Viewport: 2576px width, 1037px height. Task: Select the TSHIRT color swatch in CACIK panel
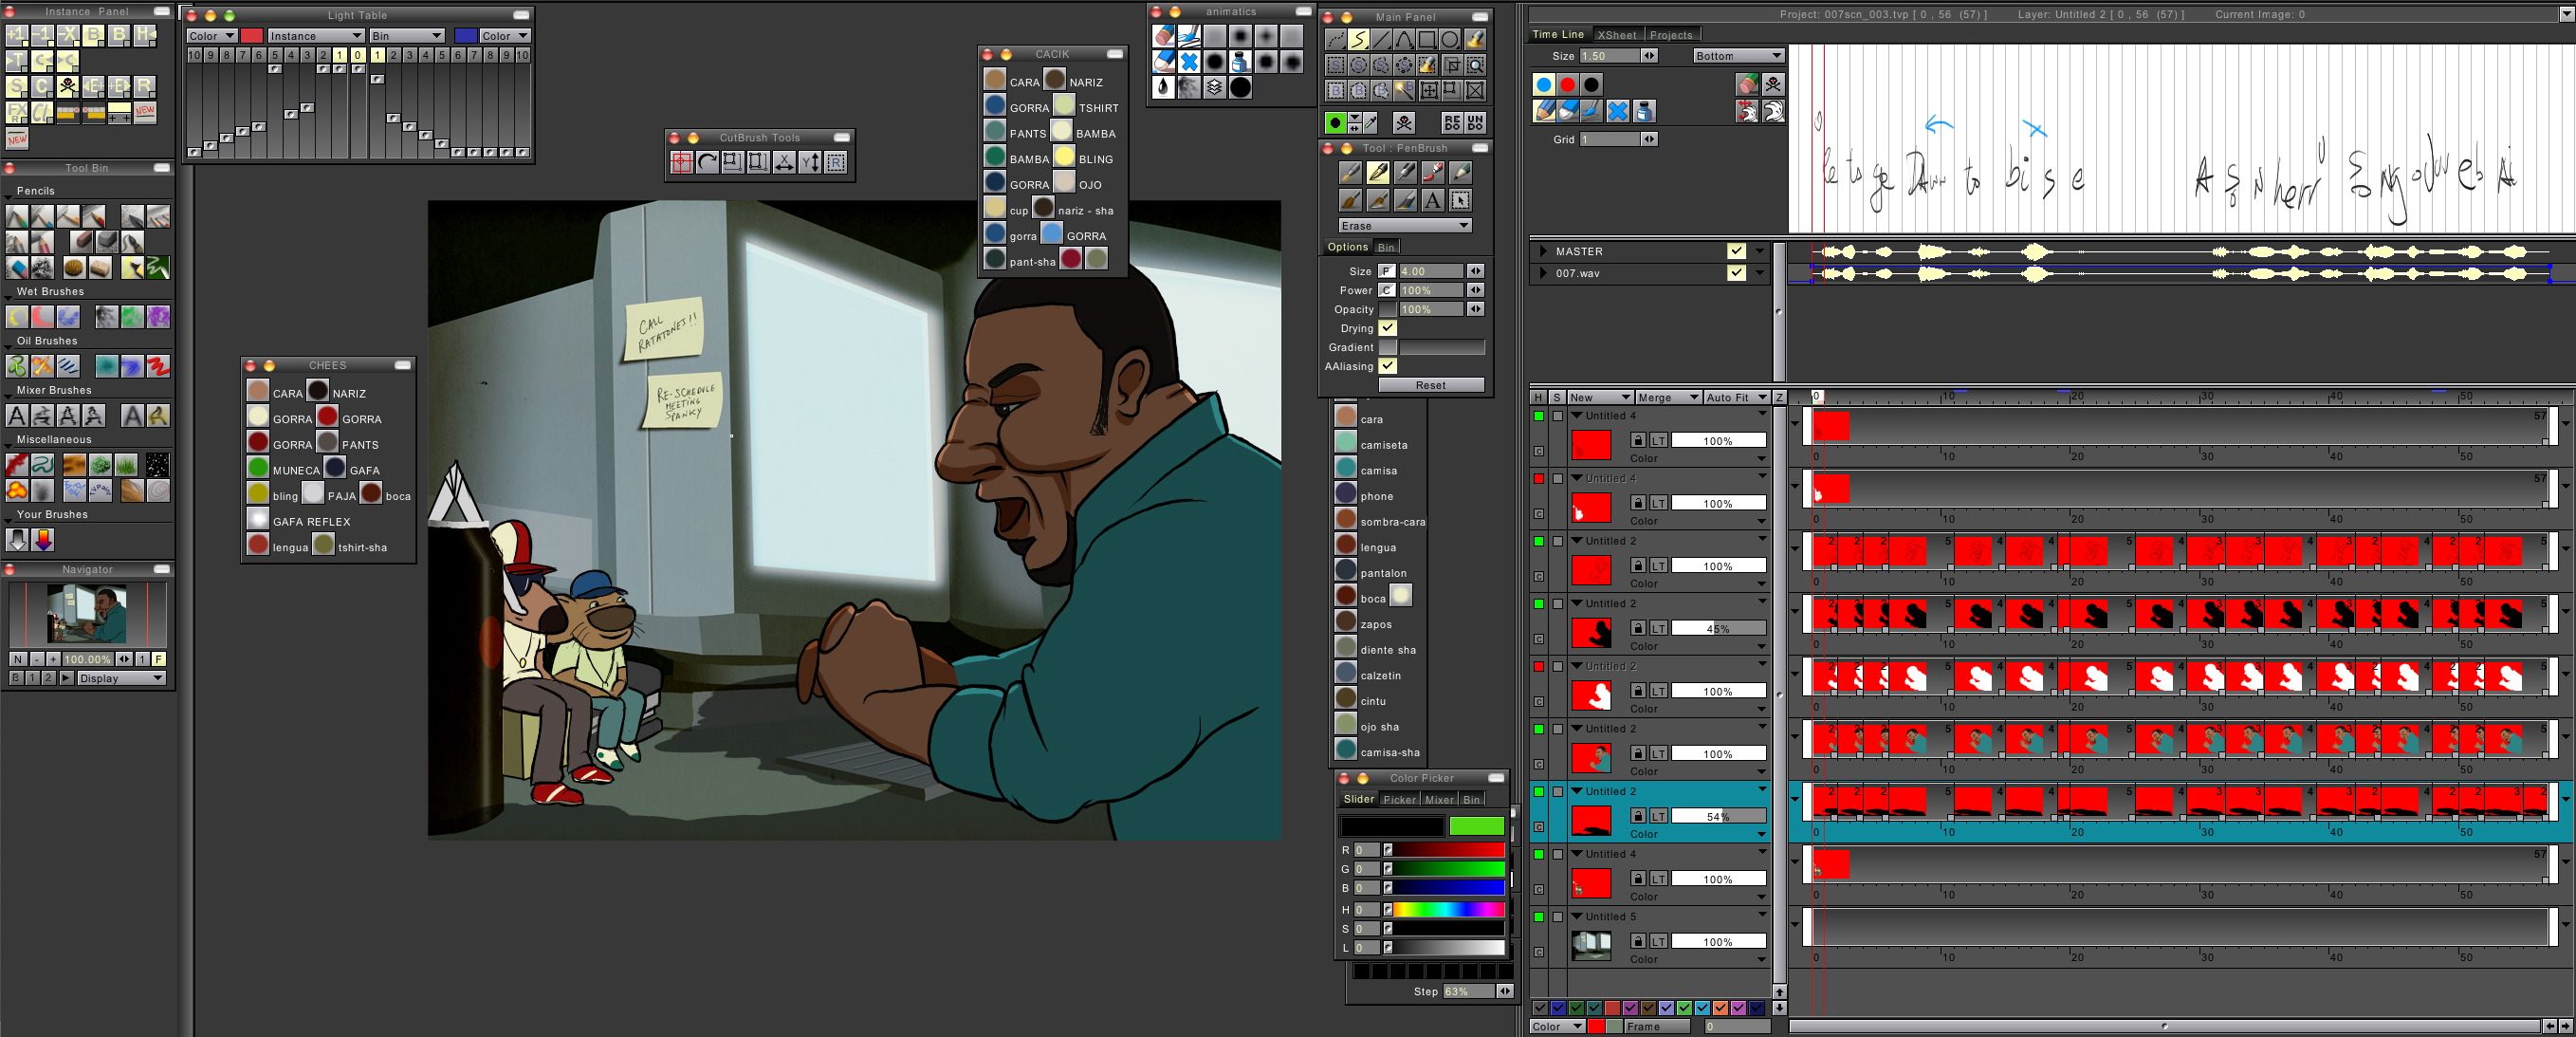pos(1063,106)
